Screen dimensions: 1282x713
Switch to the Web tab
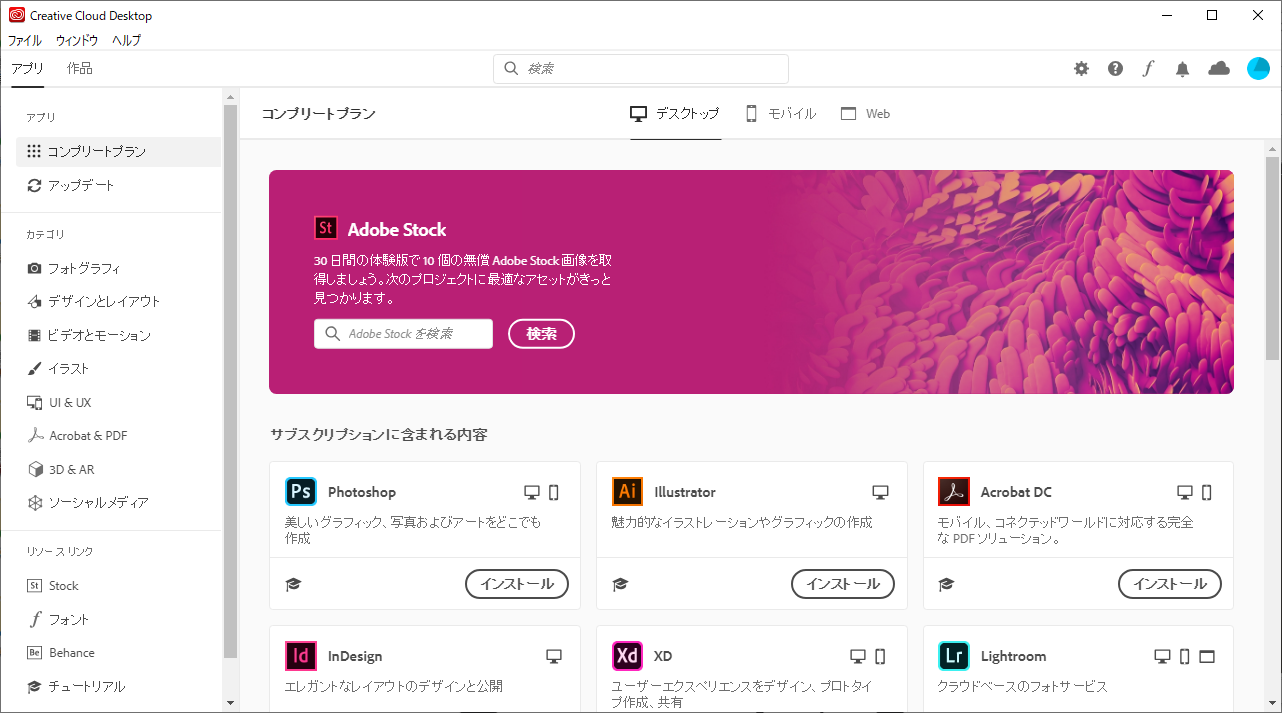[866, 114]
